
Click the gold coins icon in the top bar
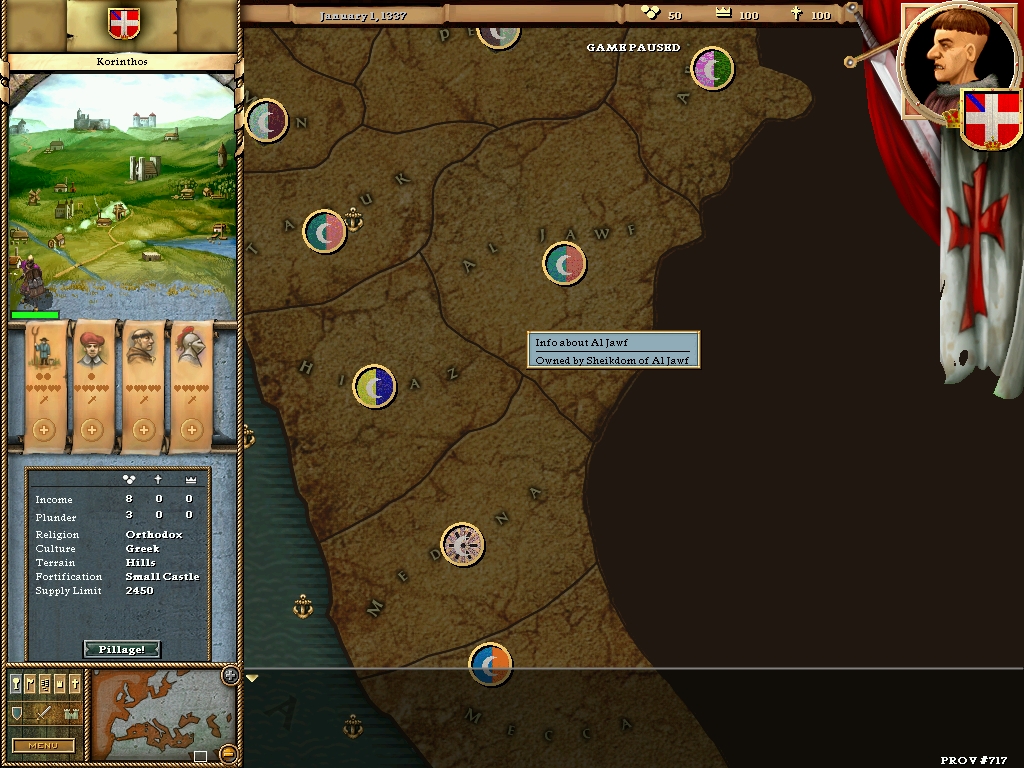(x=650, y=13)
